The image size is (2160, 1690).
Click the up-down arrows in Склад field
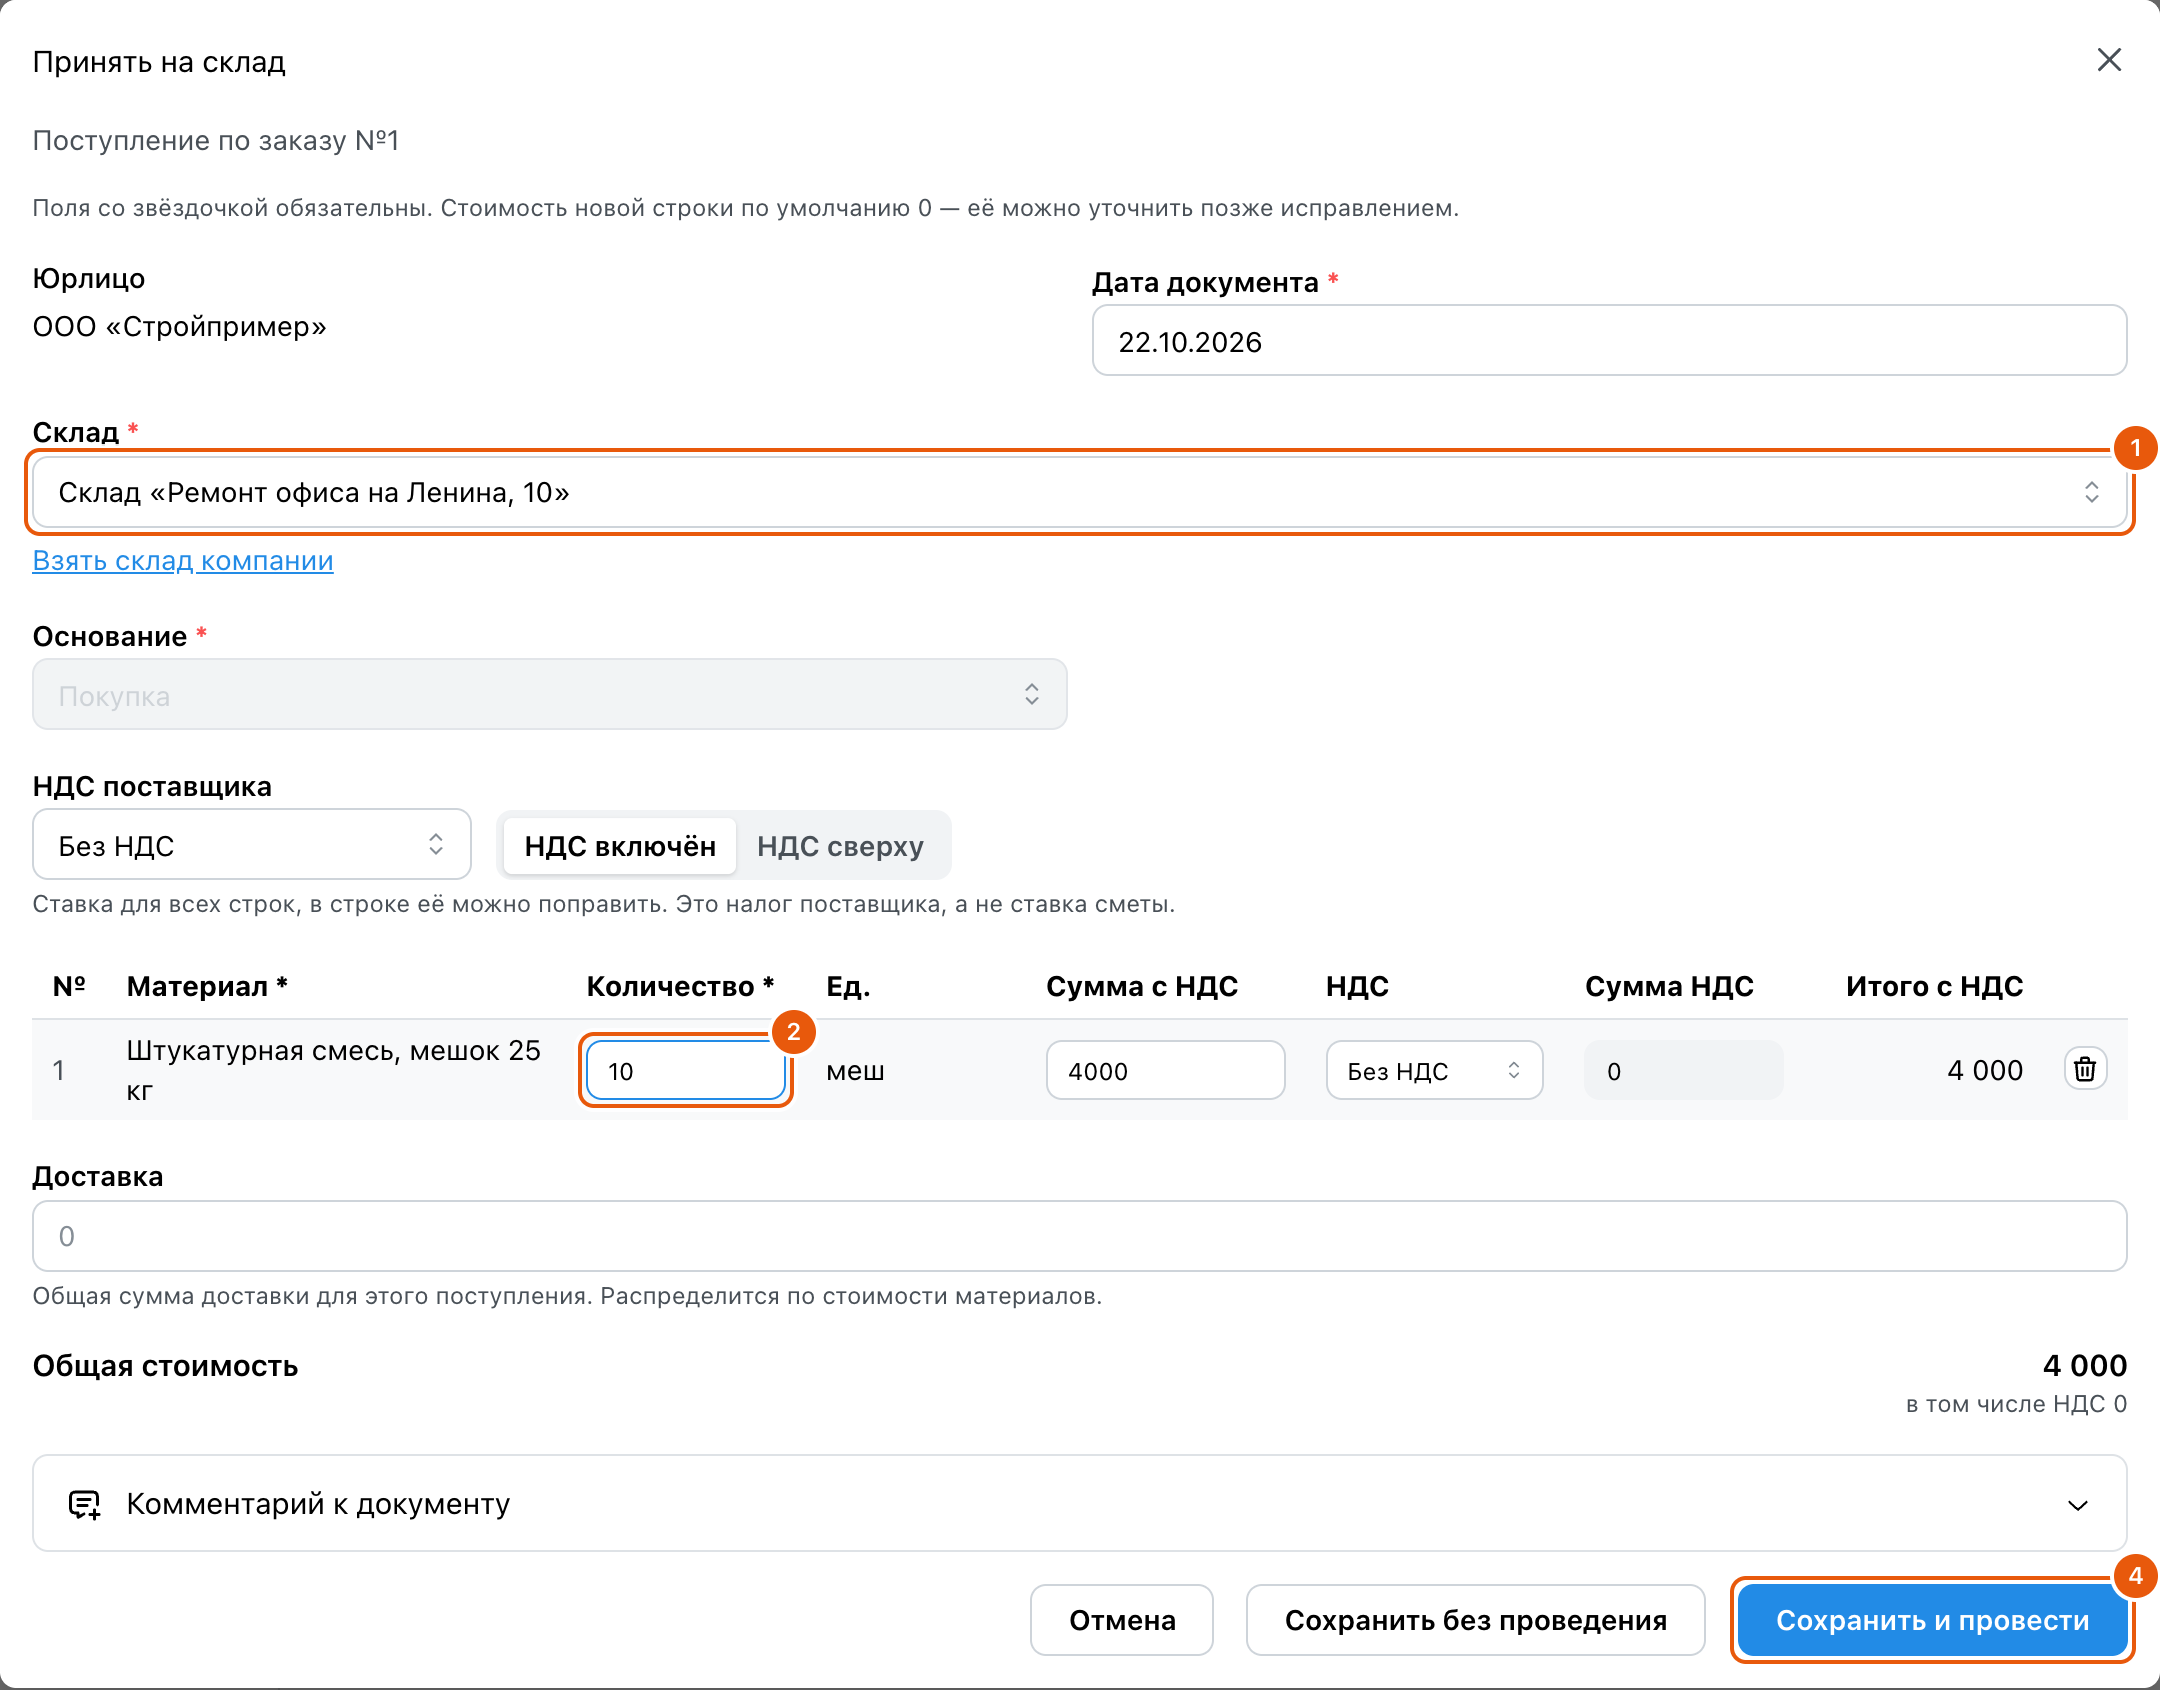click(2091, 492)
